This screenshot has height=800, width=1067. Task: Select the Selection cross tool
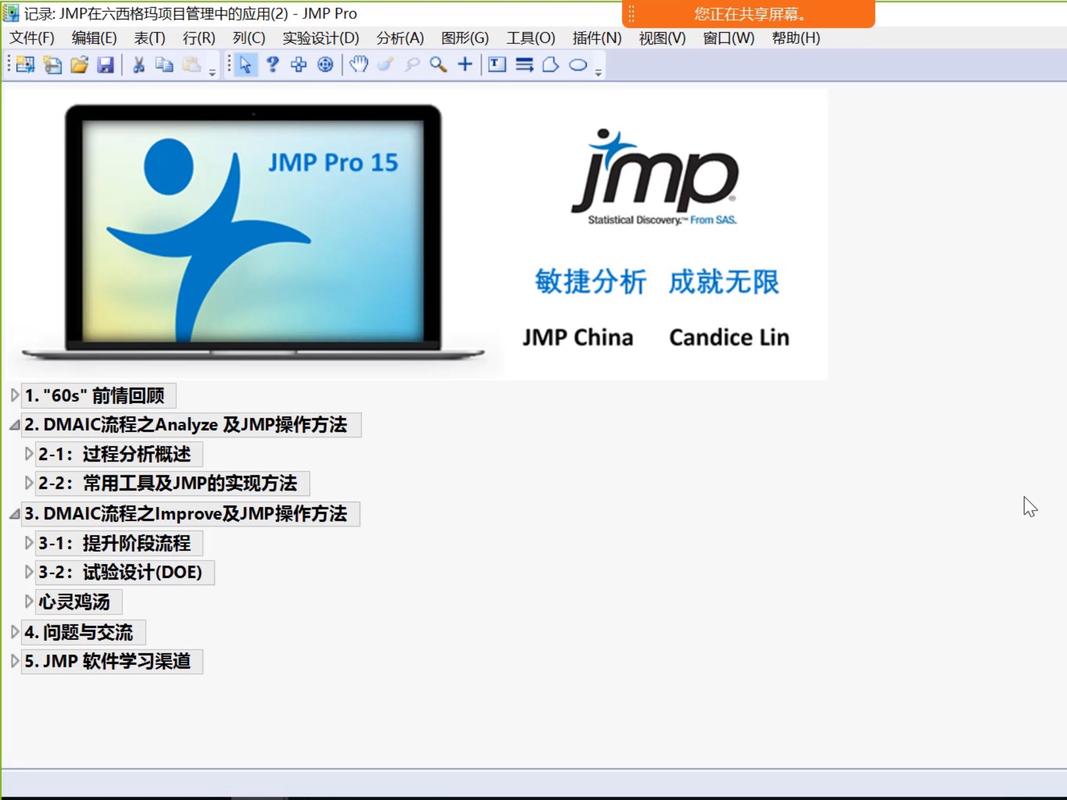pyautogui.click(x=298, y=65)
